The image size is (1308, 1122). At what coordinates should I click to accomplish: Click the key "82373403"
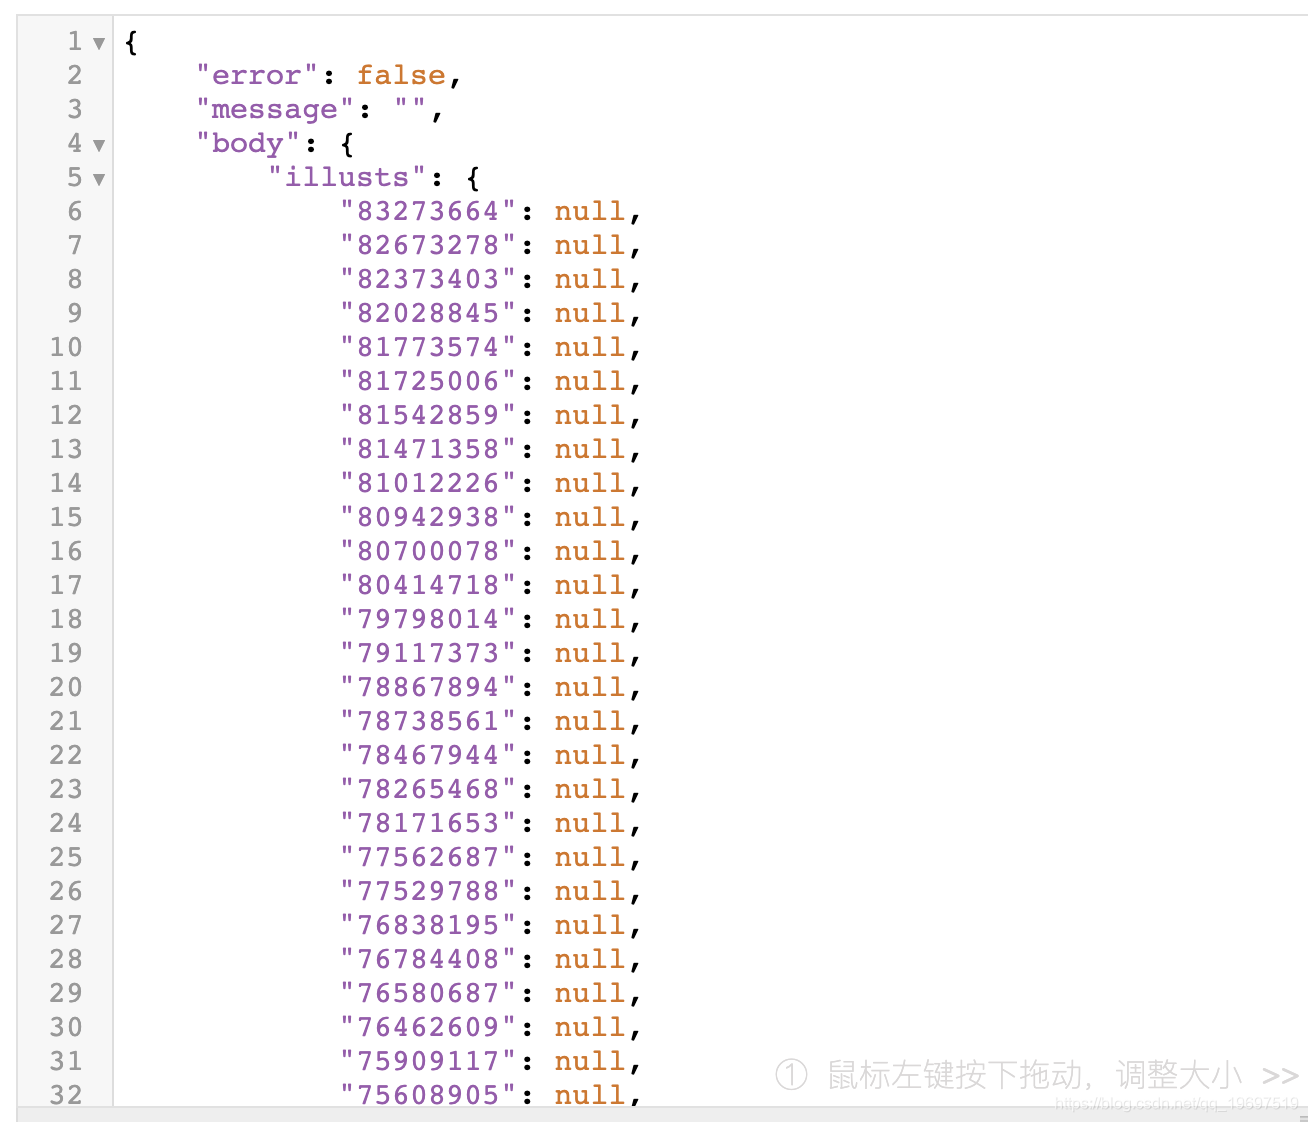[x=428, y=279]
